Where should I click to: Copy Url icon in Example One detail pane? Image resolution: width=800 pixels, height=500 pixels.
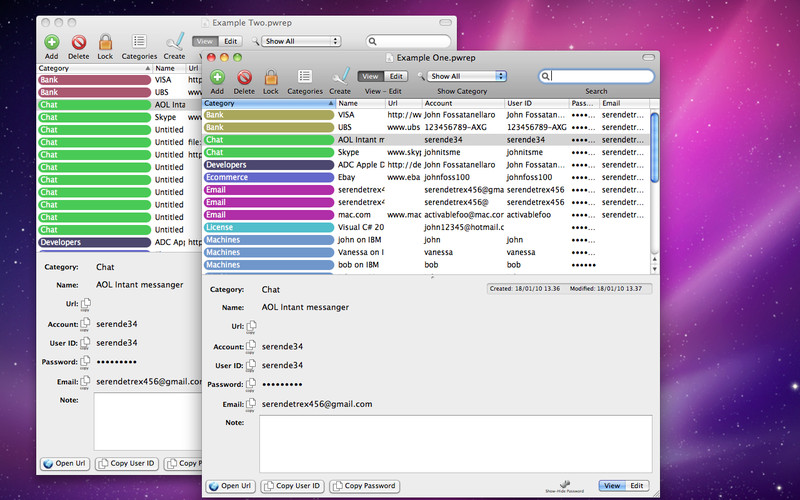click(x=251, y=327)
